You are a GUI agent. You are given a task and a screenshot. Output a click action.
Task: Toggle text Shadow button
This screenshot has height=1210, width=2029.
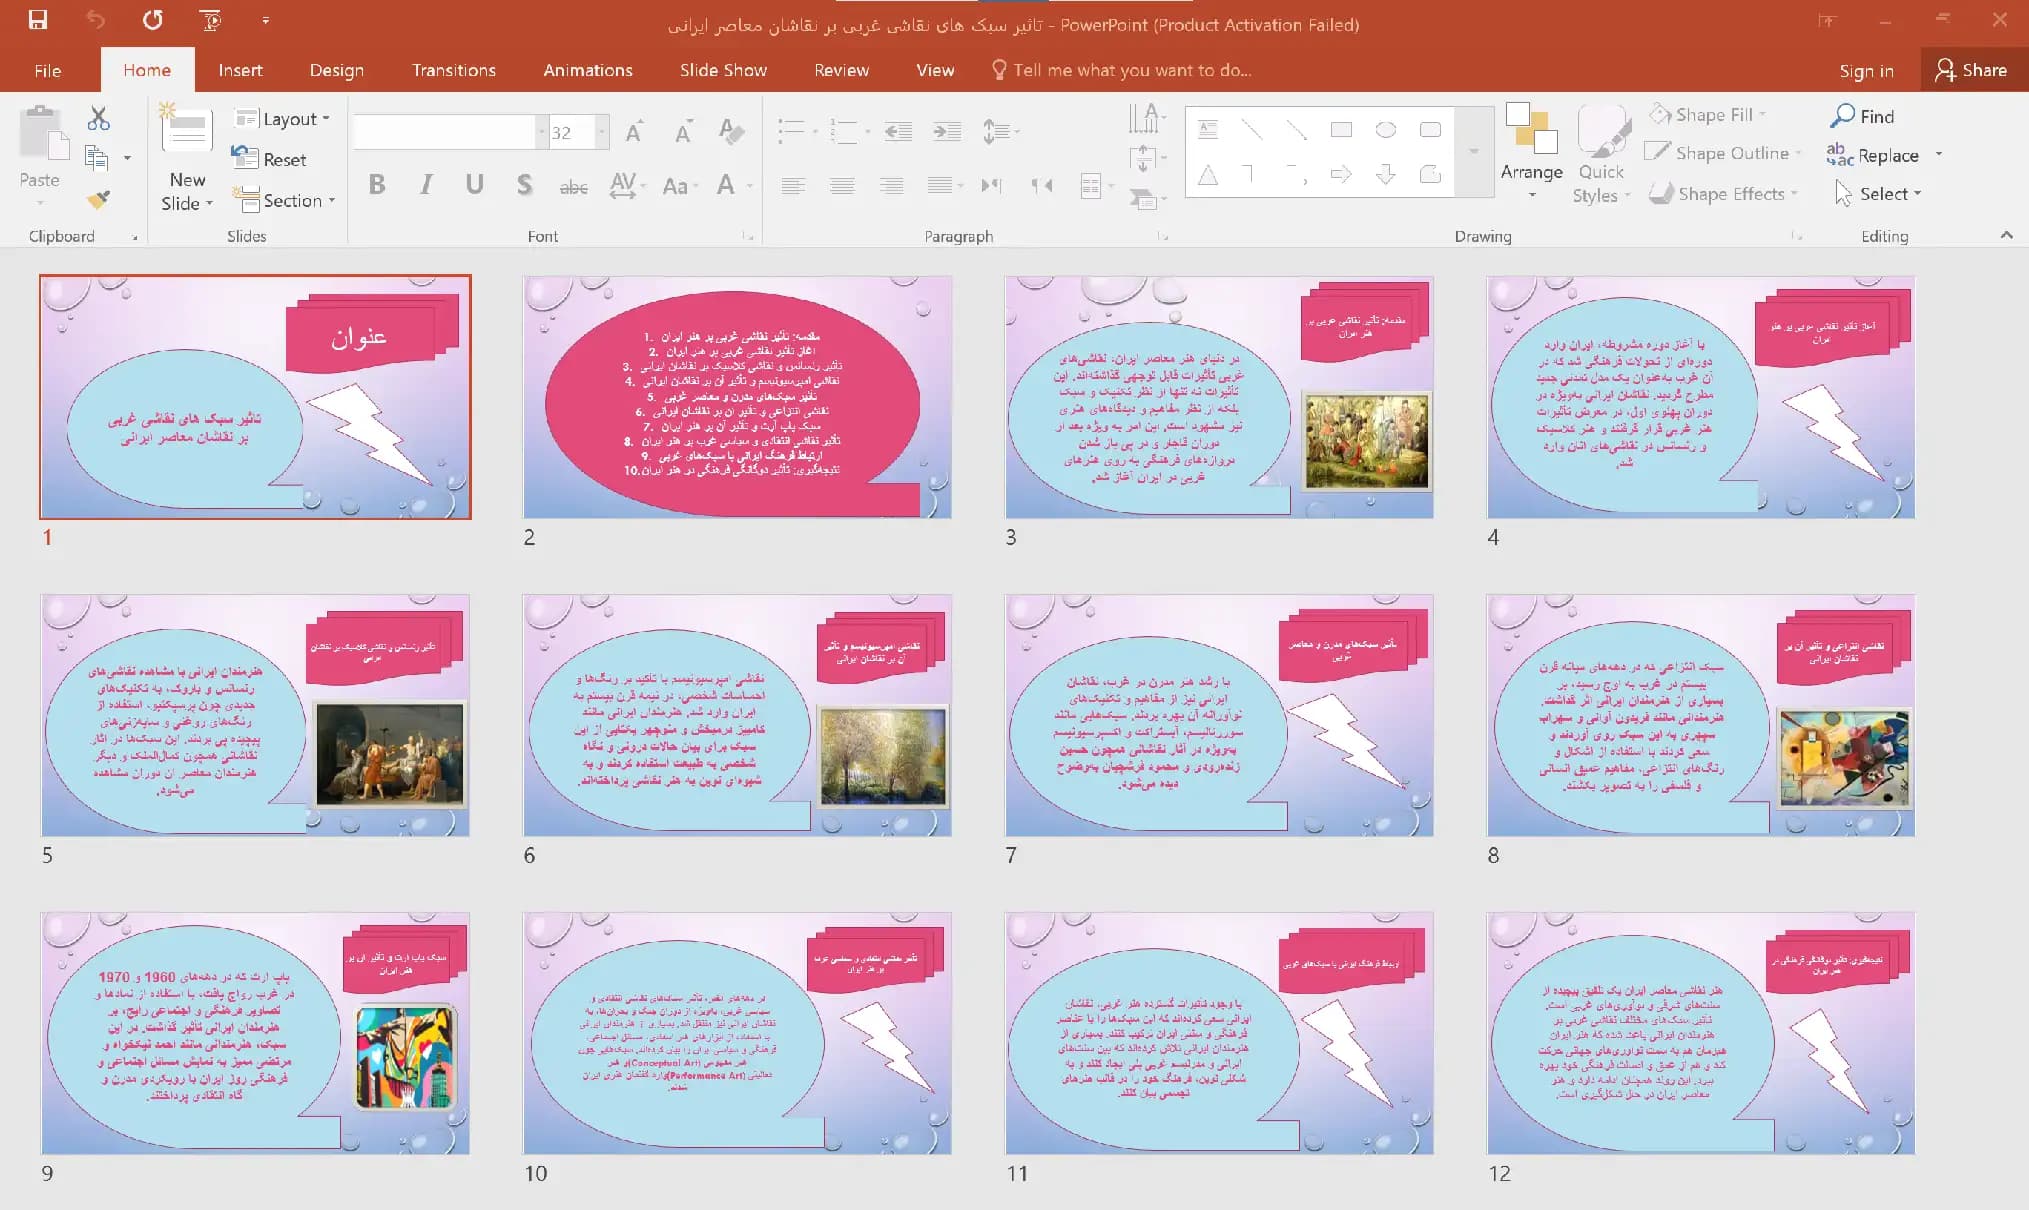click(x=524, y=184)
